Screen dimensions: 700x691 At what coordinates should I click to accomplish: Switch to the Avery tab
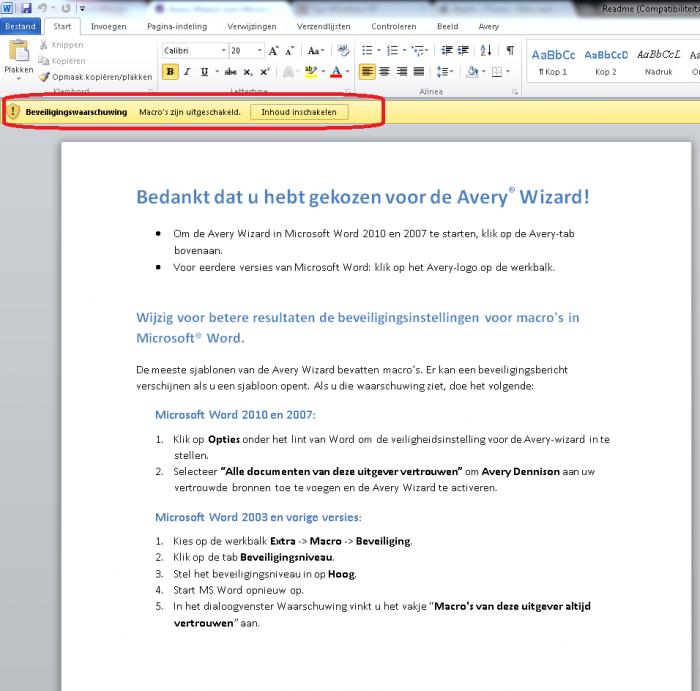click(488, 27)
